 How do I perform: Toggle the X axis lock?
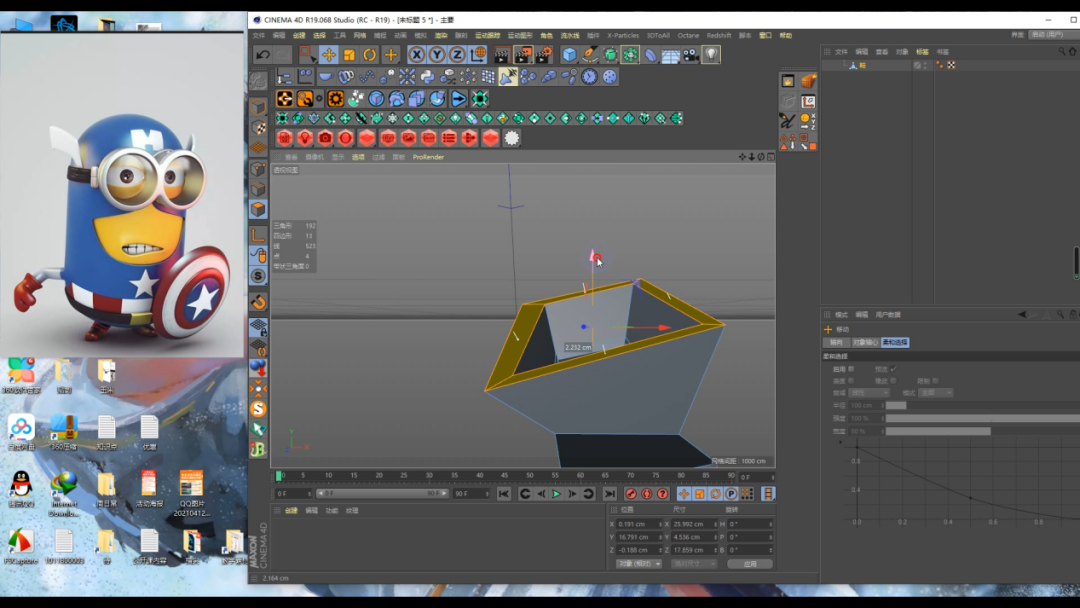(416, 54)
